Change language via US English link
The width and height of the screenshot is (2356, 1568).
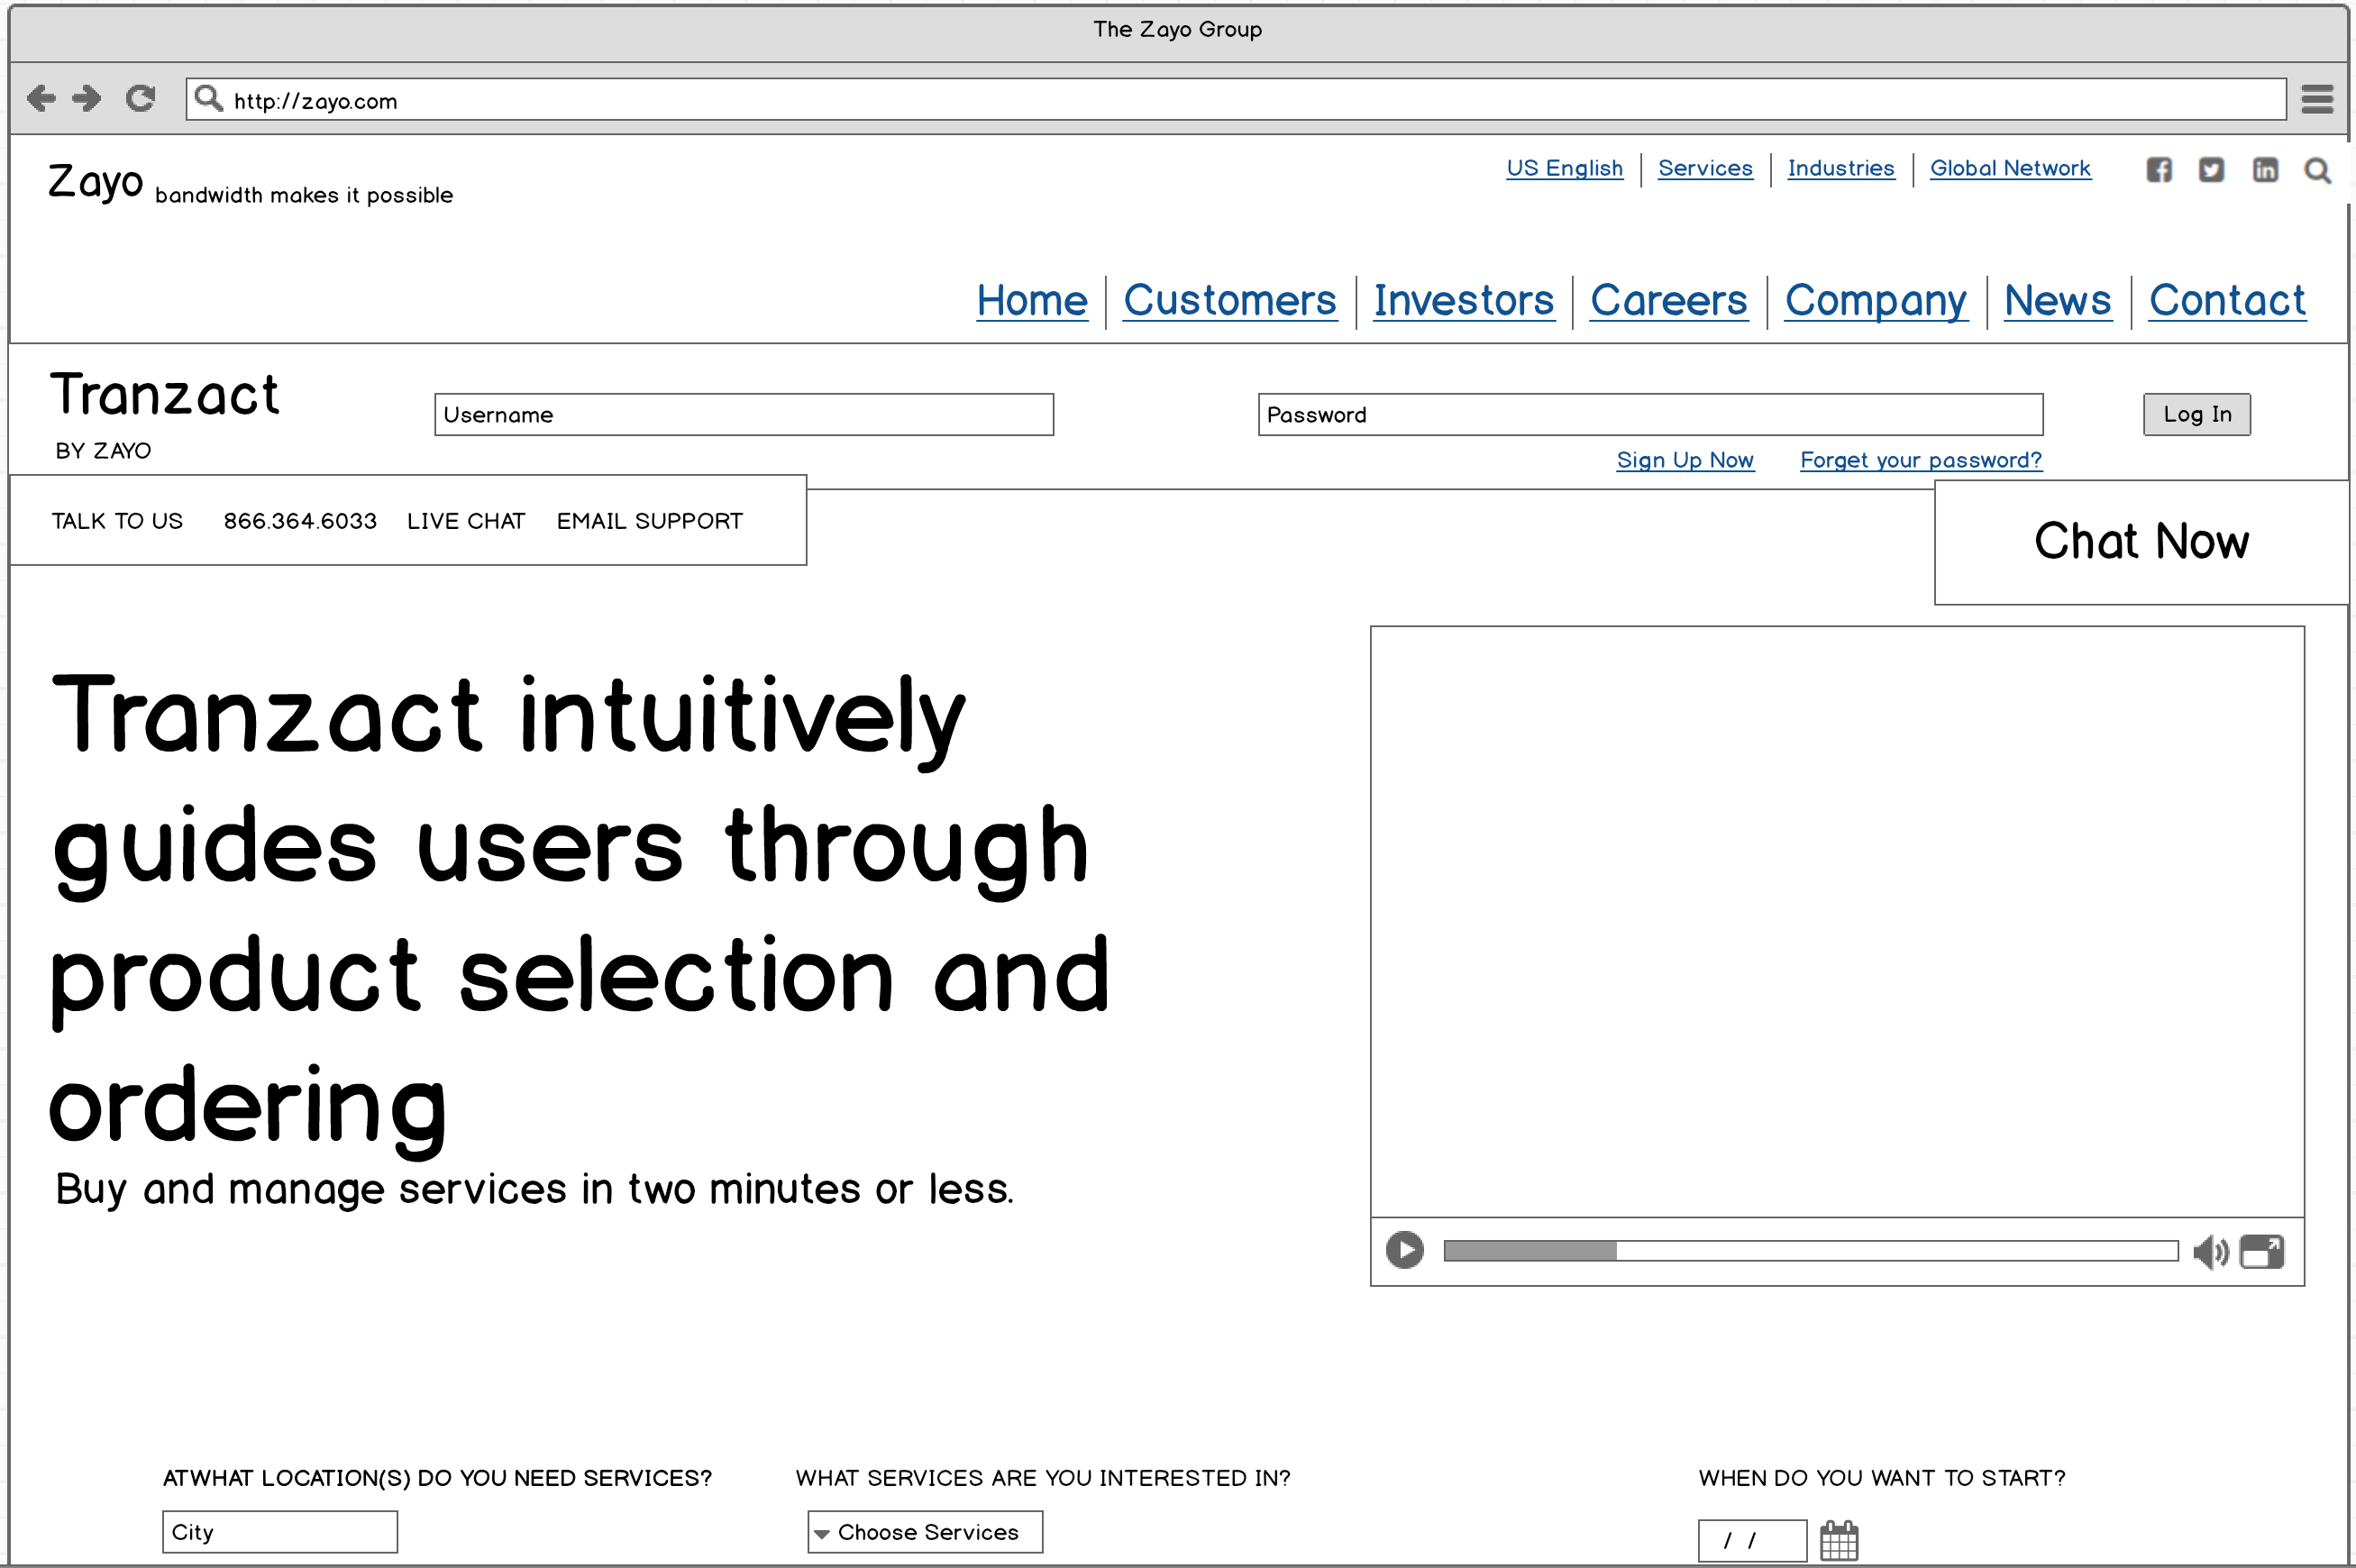pyautogui.click(x=1565, y=168)
